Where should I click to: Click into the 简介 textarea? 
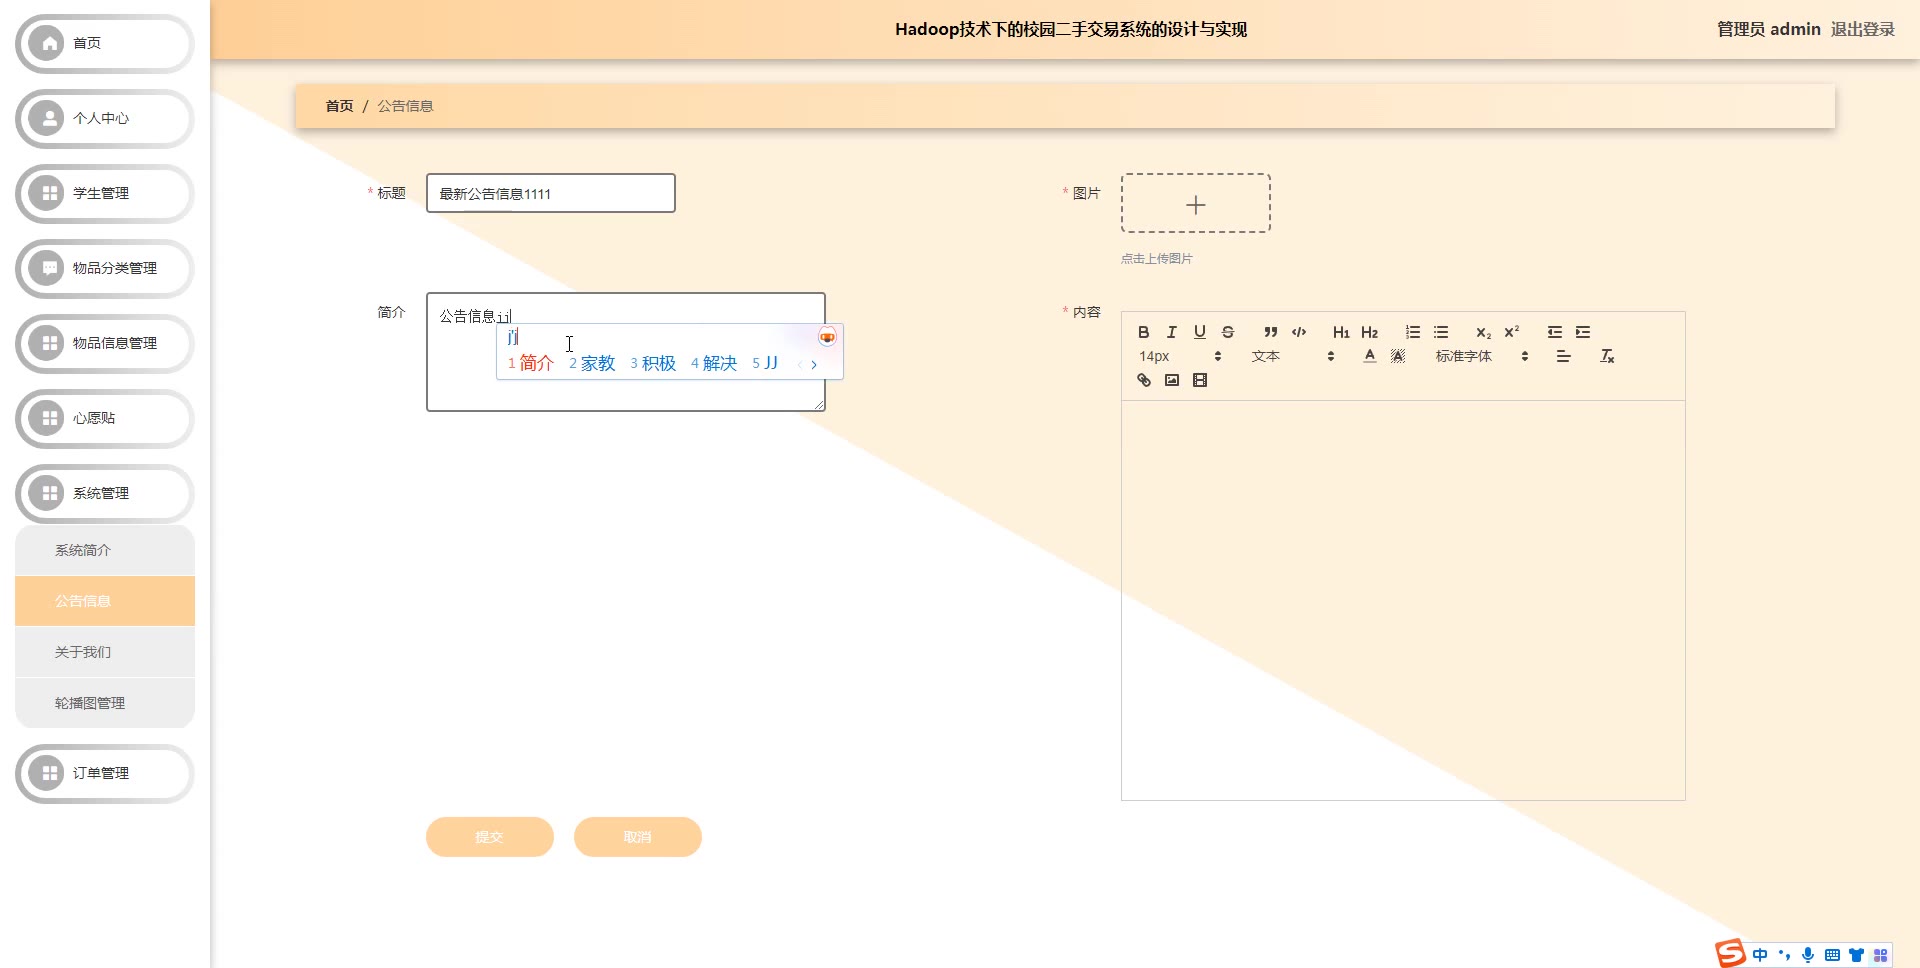pos(626,352)
